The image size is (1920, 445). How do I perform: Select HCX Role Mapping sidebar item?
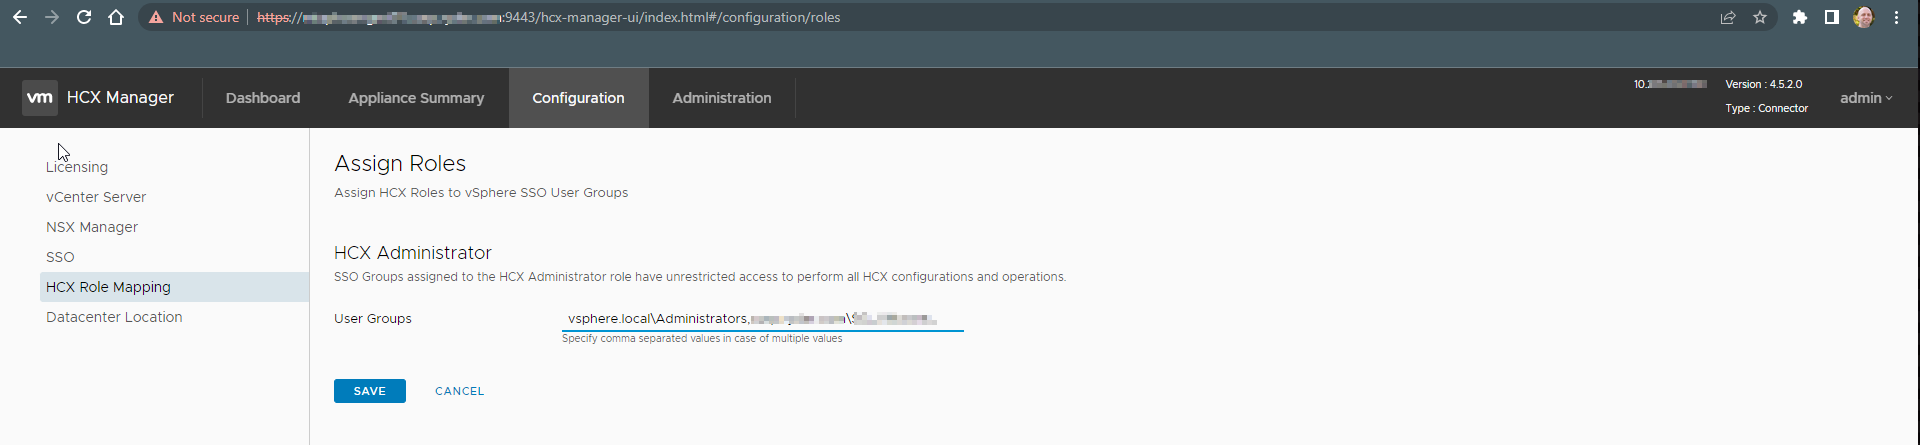pos(174,287)
